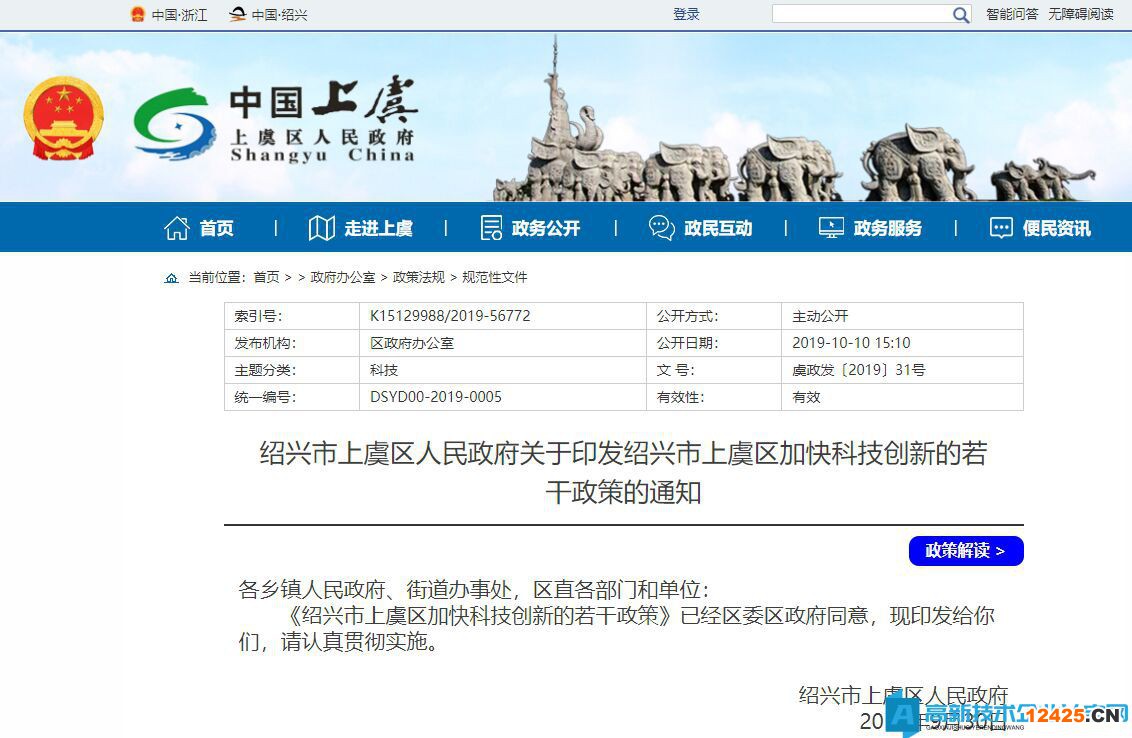Screen dimensions: 1132x738
Task: Click the 登录 login link
Action: [686, 14]
